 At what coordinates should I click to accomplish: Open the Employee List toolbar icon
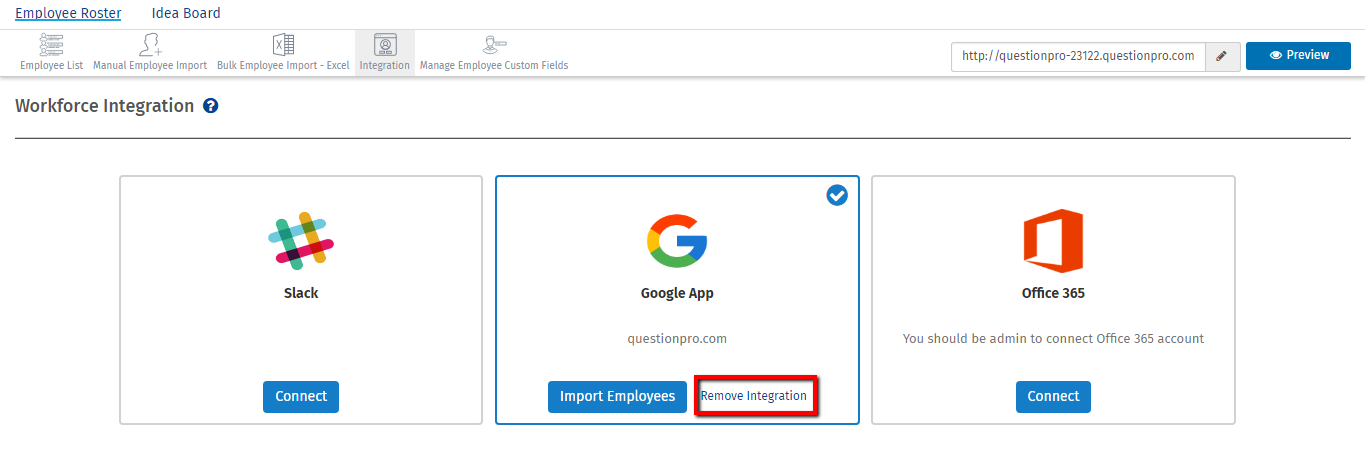point(51,53)
